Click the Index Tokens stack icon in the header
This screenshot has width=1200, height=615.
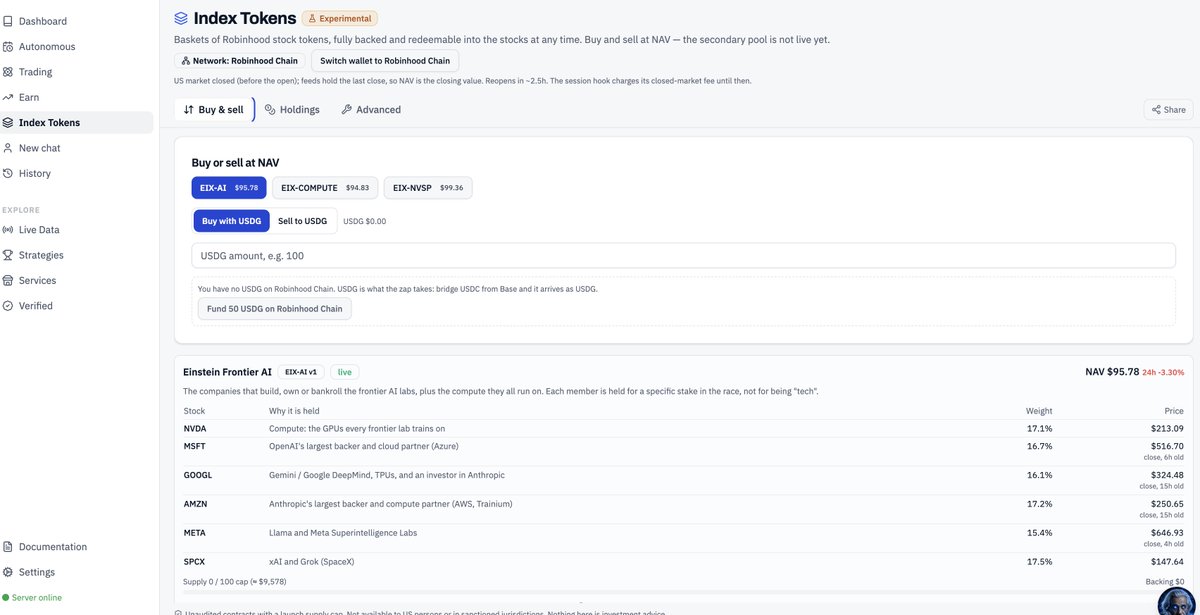(181, 18)
